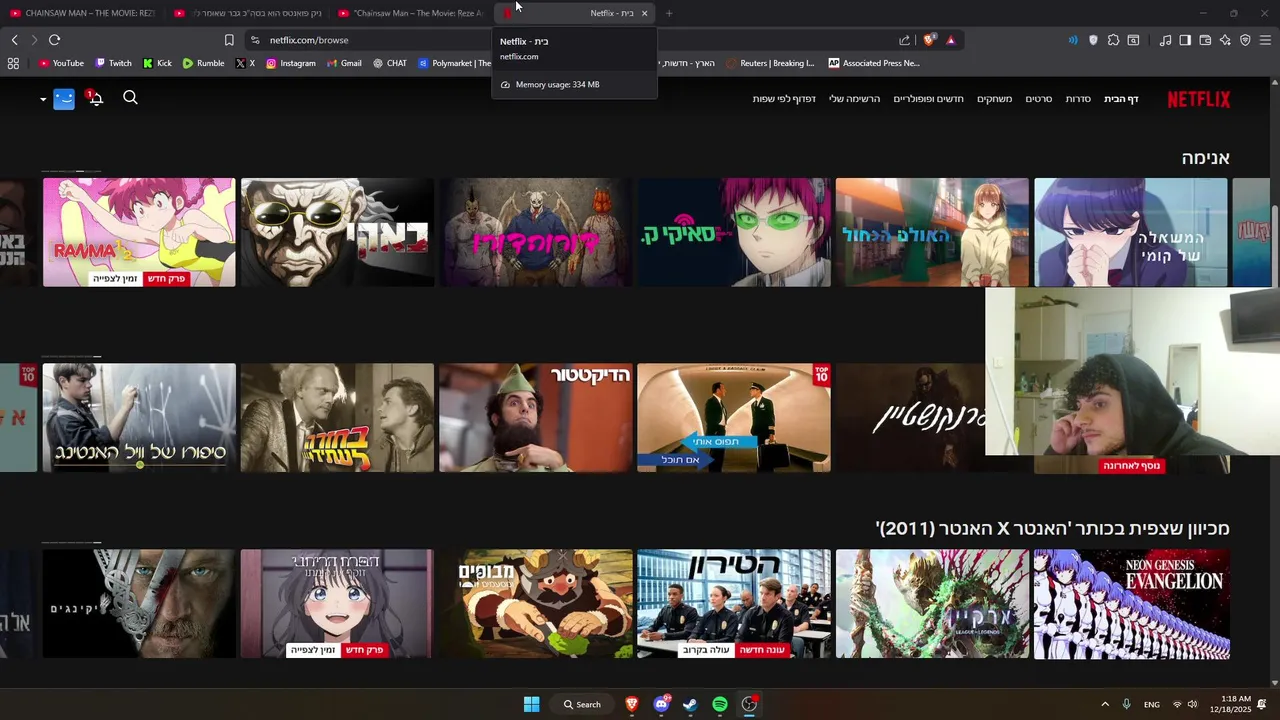Open סרטים section in Netflix nav
Image resolution: width=1280 pixels, height=720 pixels.
(1039, 99)
